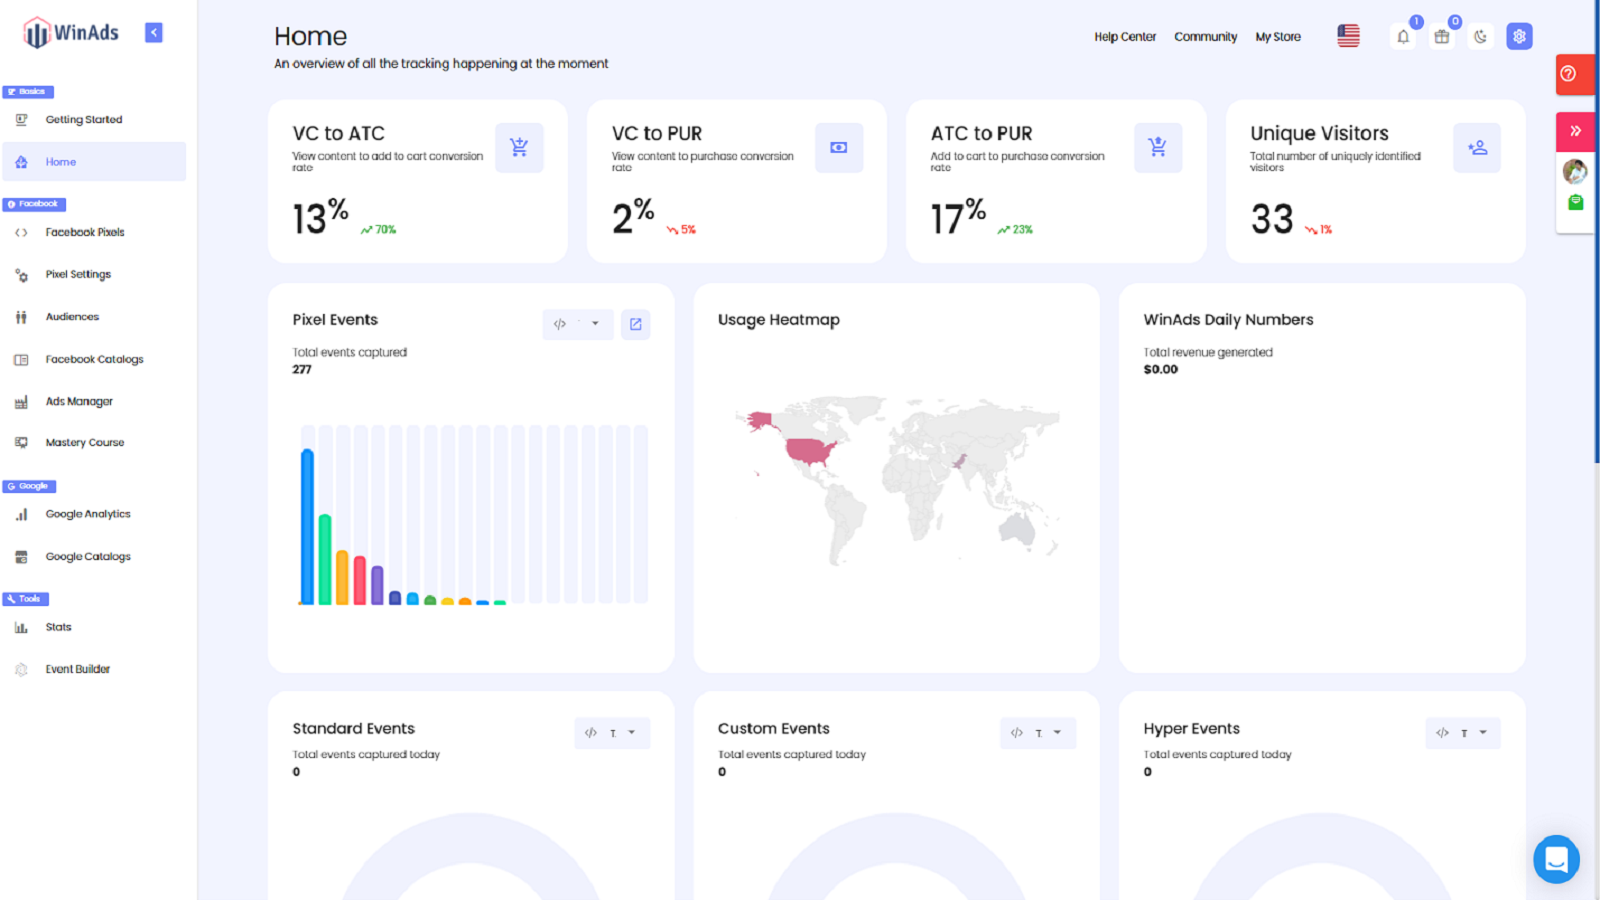Click the VC to ATC cart icon
1600x900 pixels.
click(x=519, y=148)
